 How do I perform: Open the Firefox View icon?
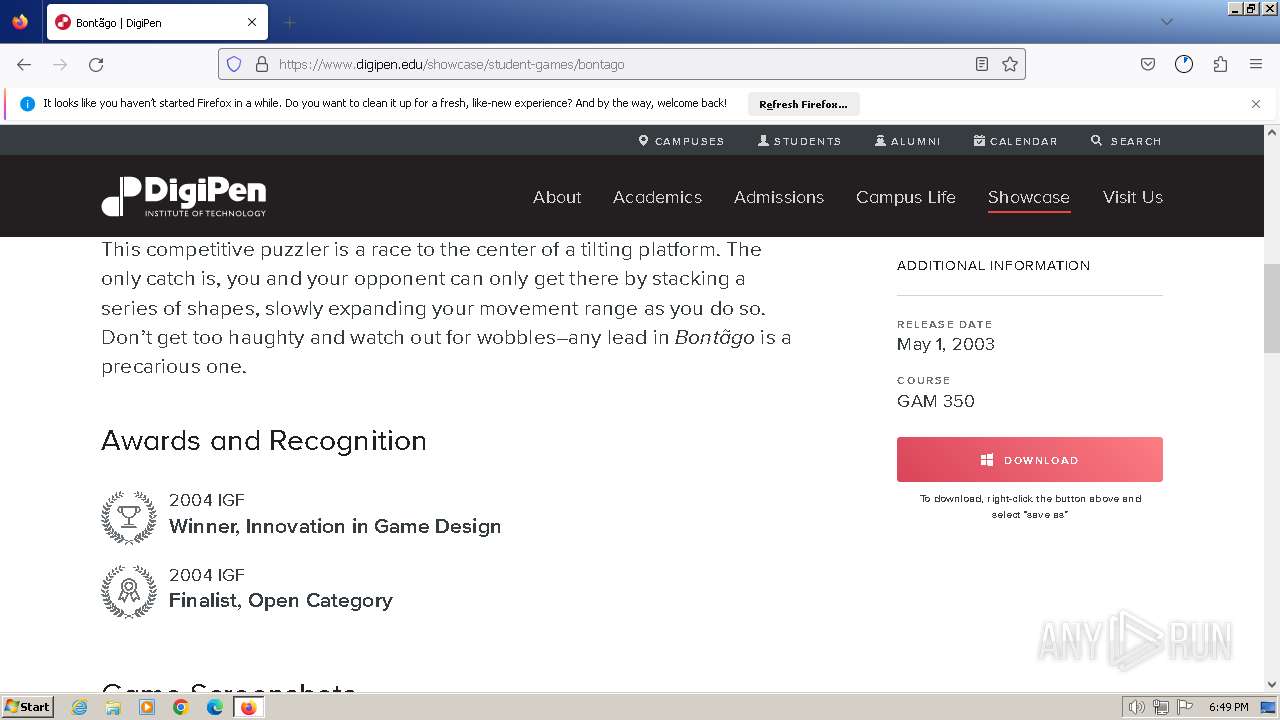point(20,22)
